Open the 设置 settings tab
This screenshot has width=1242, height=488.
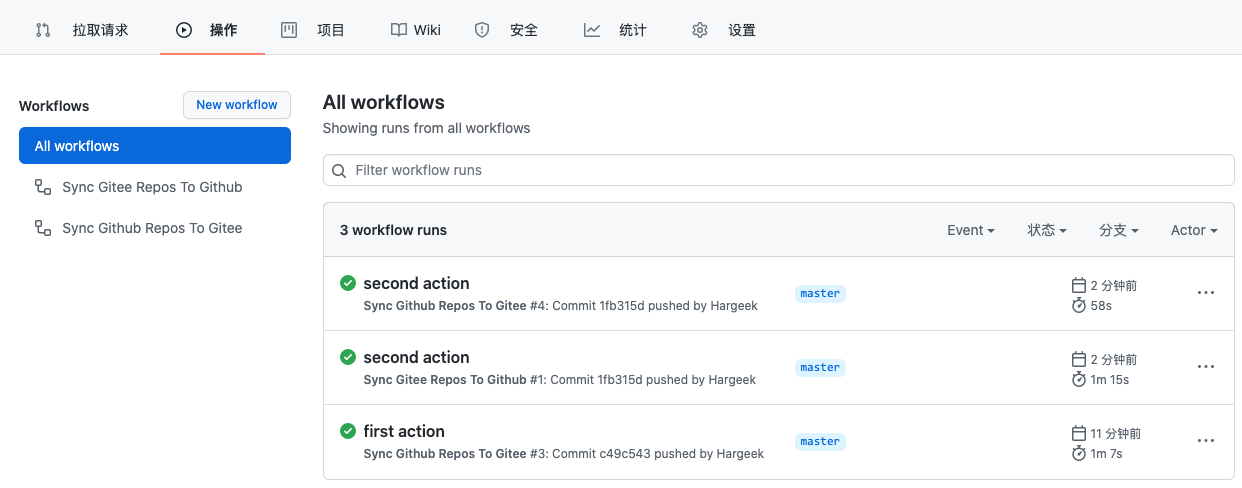click(724, 30)
